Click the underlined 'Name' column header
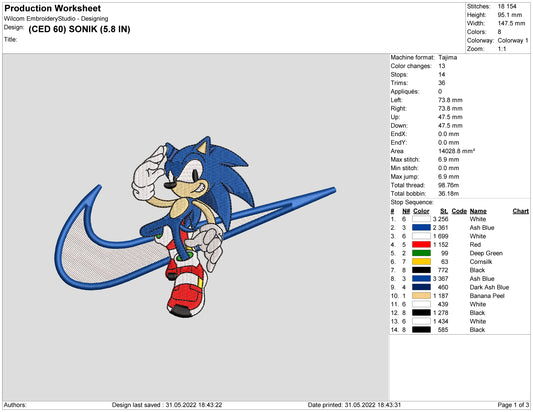The height and width of the screenshot is (412, 533). pos(478,211)
